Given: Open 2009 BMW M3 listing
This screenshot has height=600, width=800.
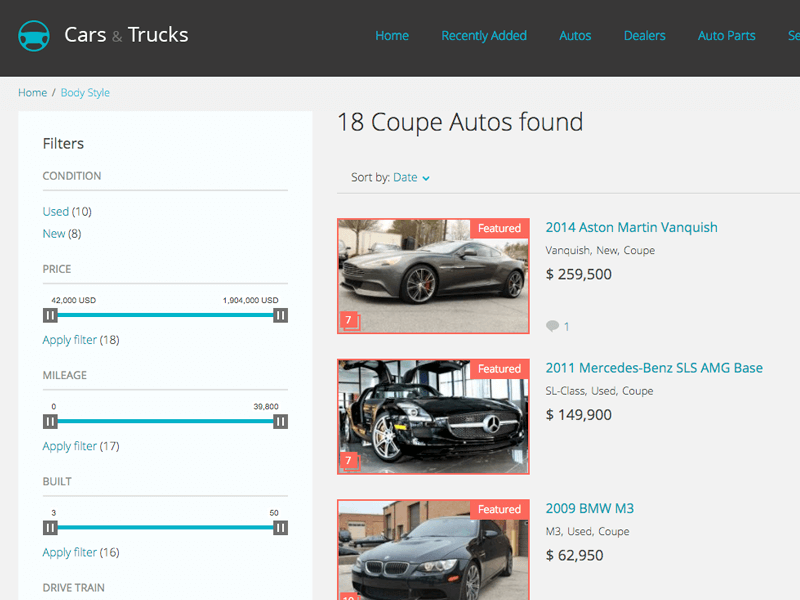Looking at the screenshot, I should 589,509.
